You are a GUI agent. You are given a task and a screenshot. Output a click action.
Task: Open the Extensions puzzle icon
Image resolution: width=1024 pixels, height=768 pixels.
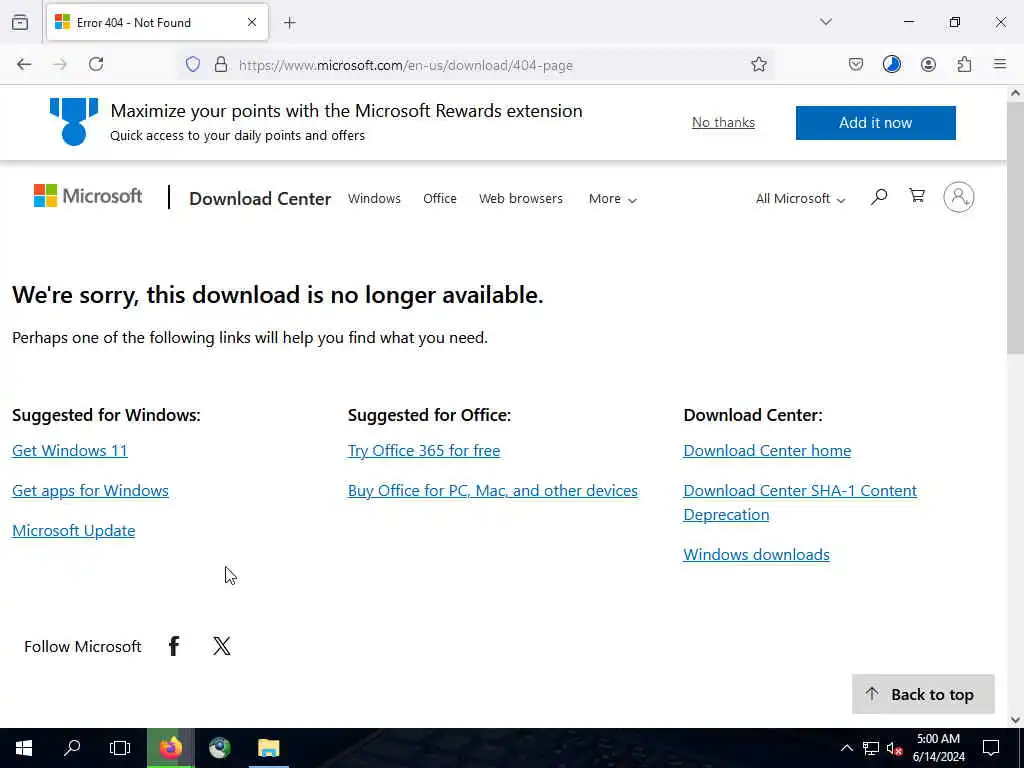[x=964, y=64]
